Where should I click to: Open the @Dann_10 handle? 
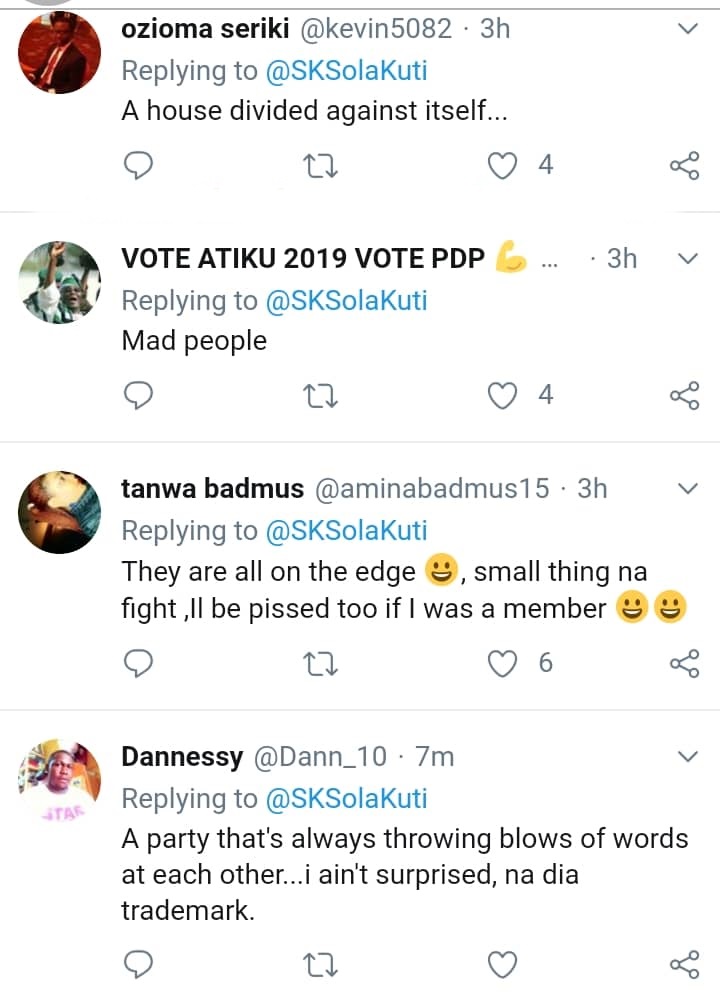point(320,757)
